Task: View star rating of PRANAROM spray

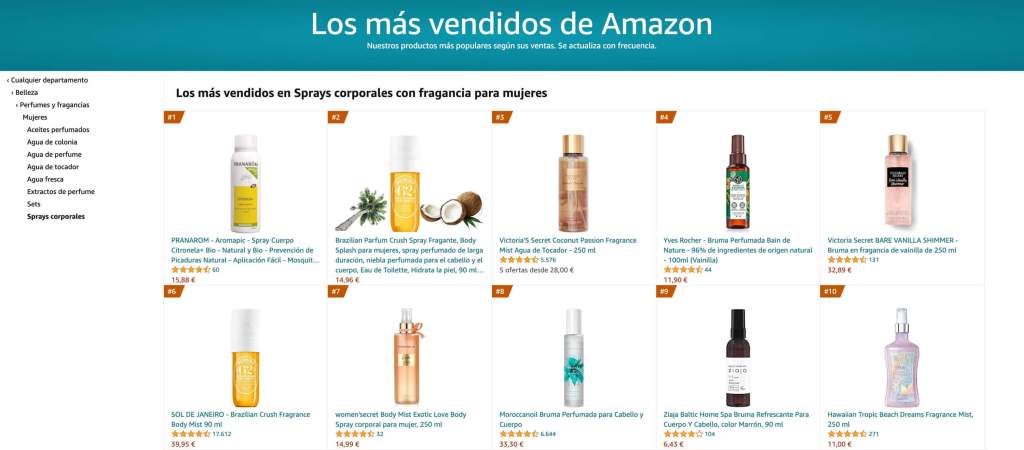Action: 191,270
